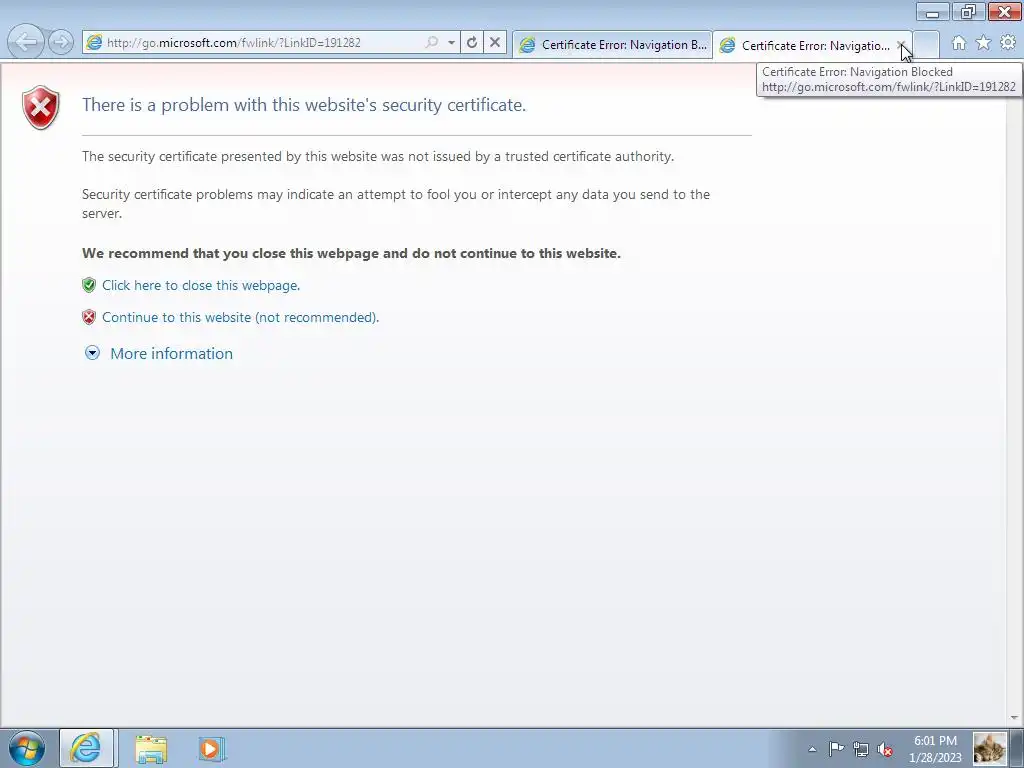Viewport: 1024px width, 768px height.
Task: Click the Search magnifier in address bar
Action: tap(432, 42)
